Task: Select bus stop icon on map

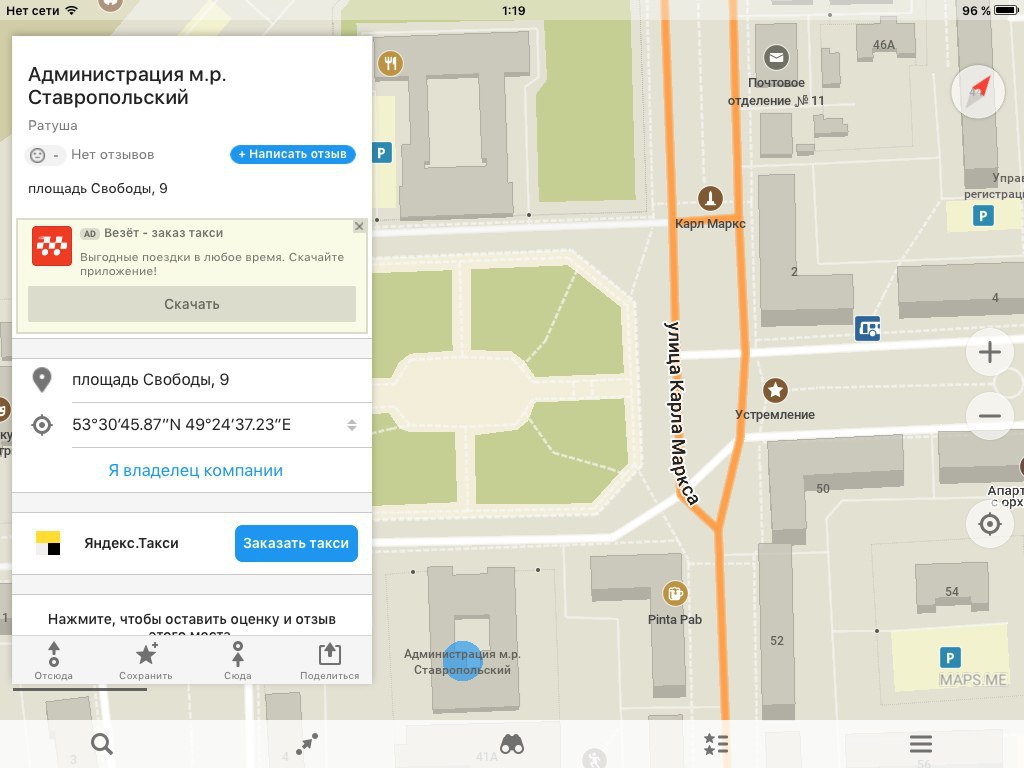Action: point(867,328)
